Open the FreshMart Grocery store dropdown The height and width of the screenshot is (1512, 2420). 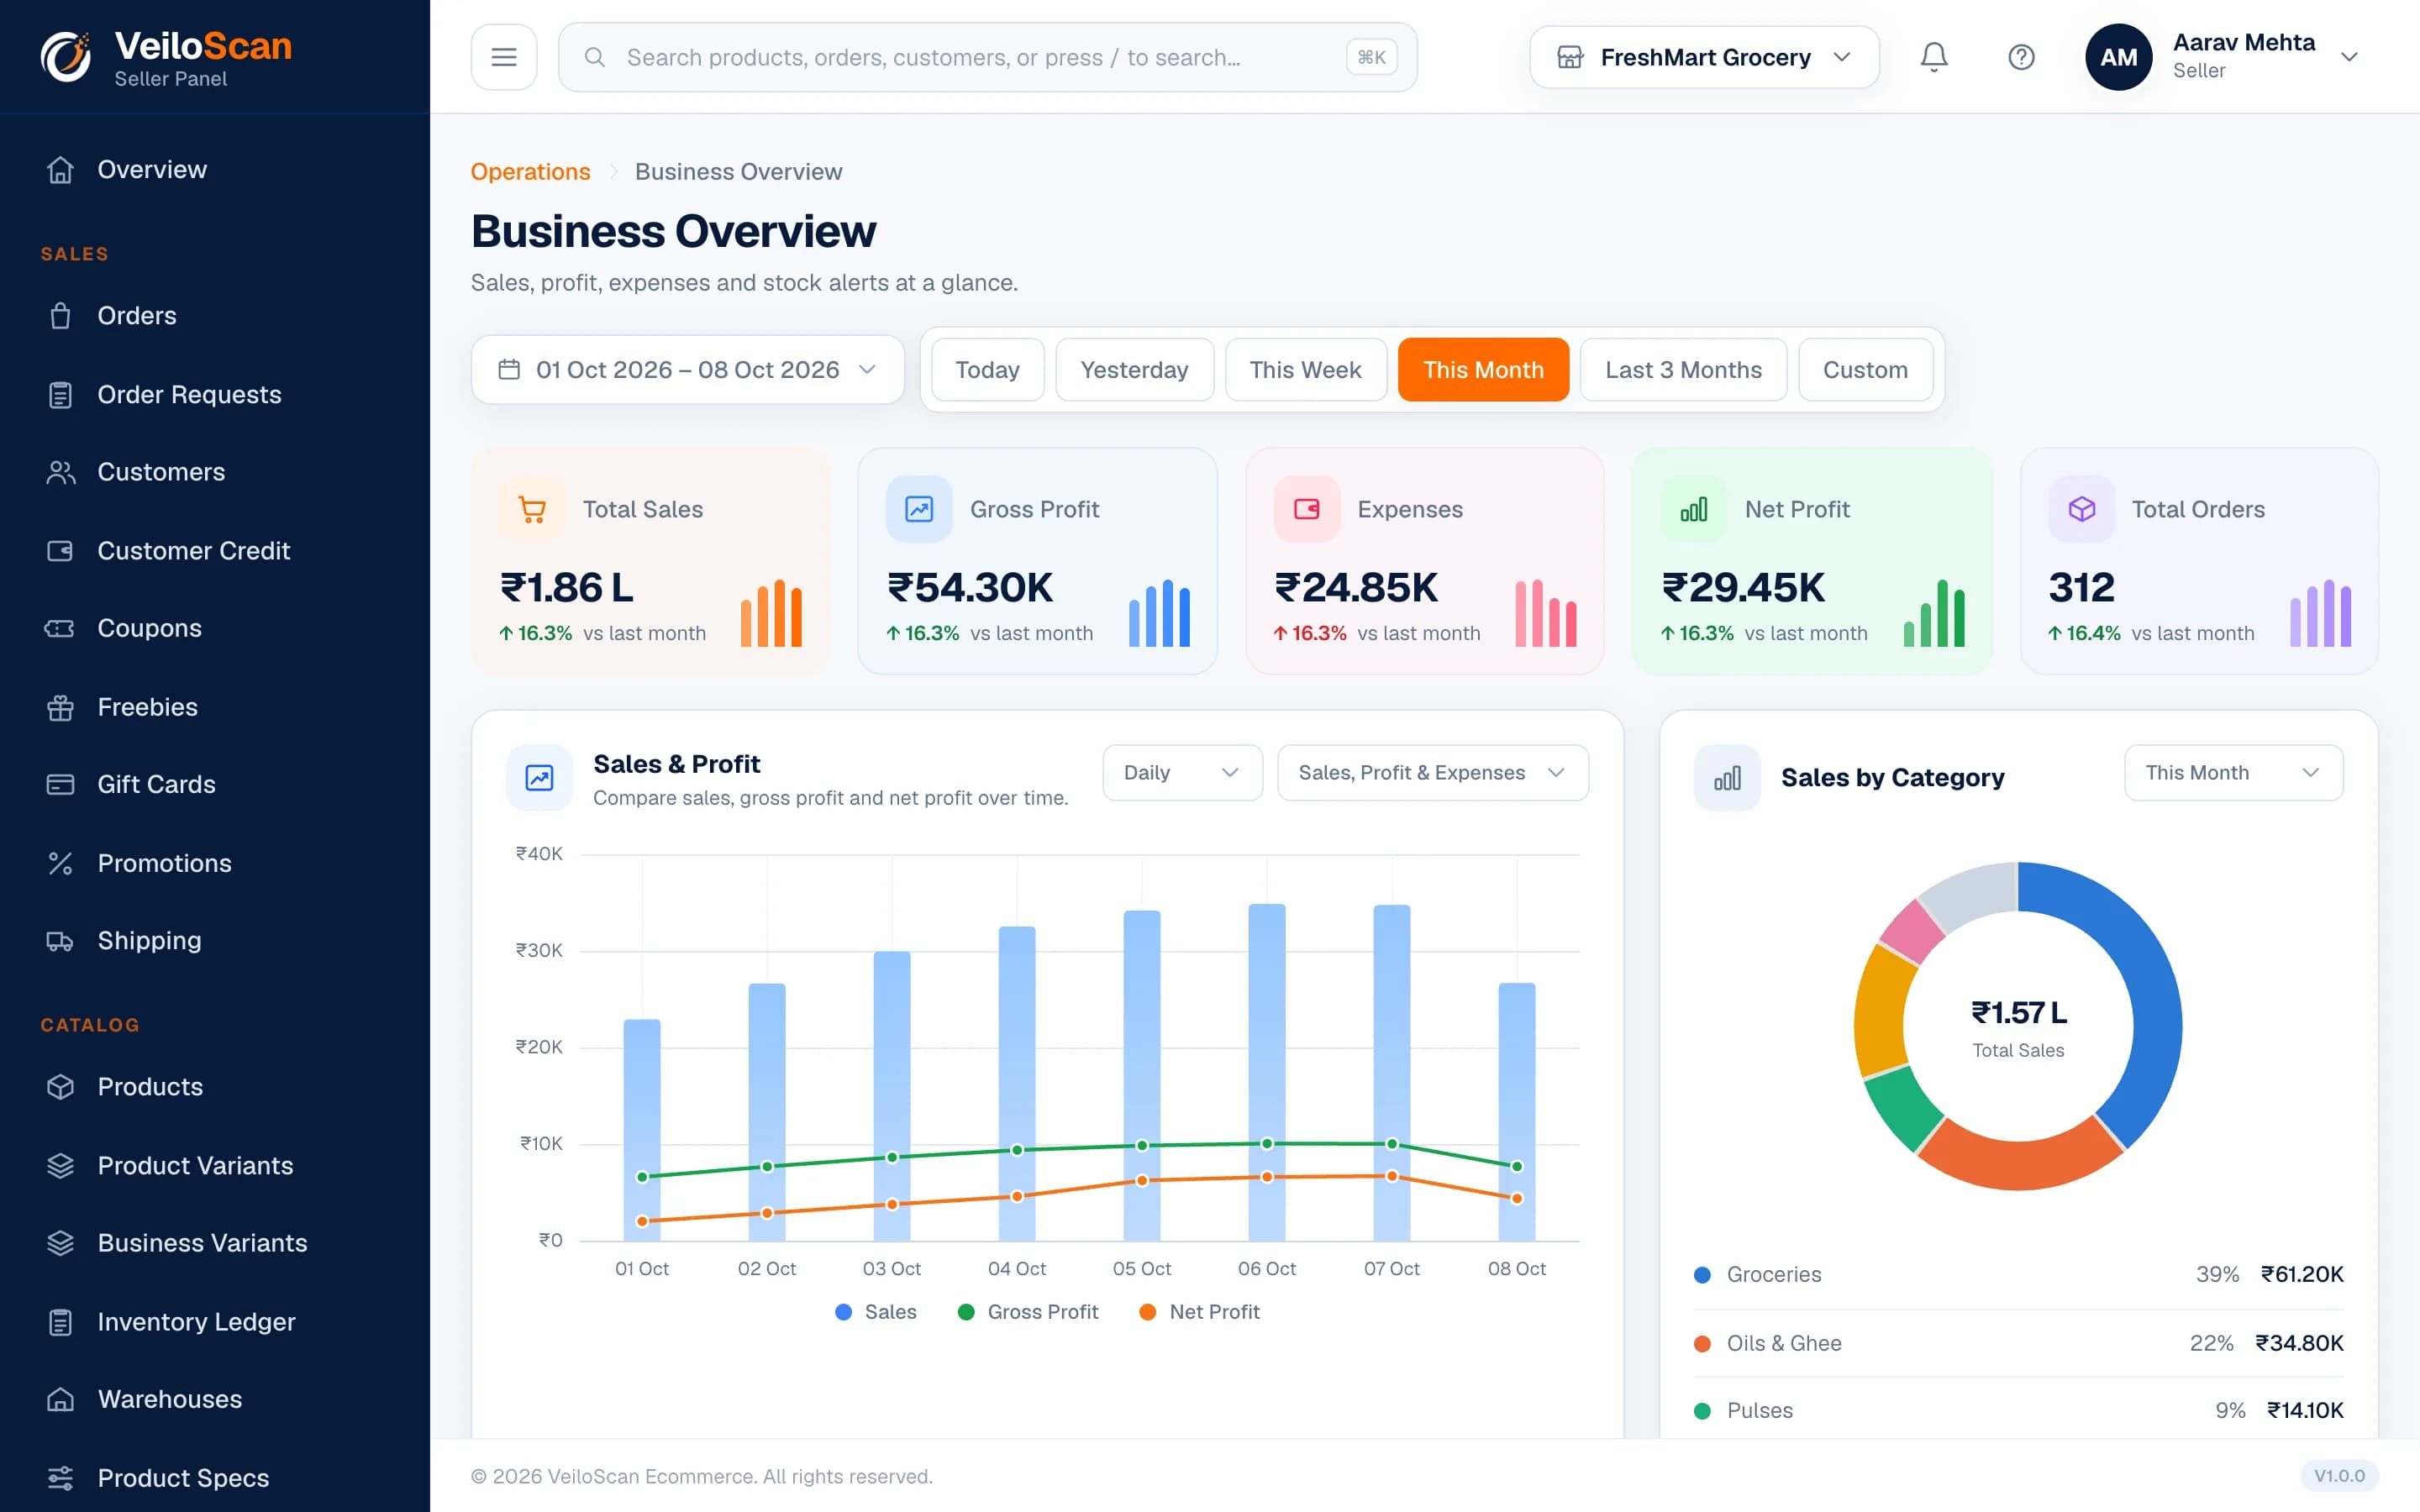(1704, 57)
